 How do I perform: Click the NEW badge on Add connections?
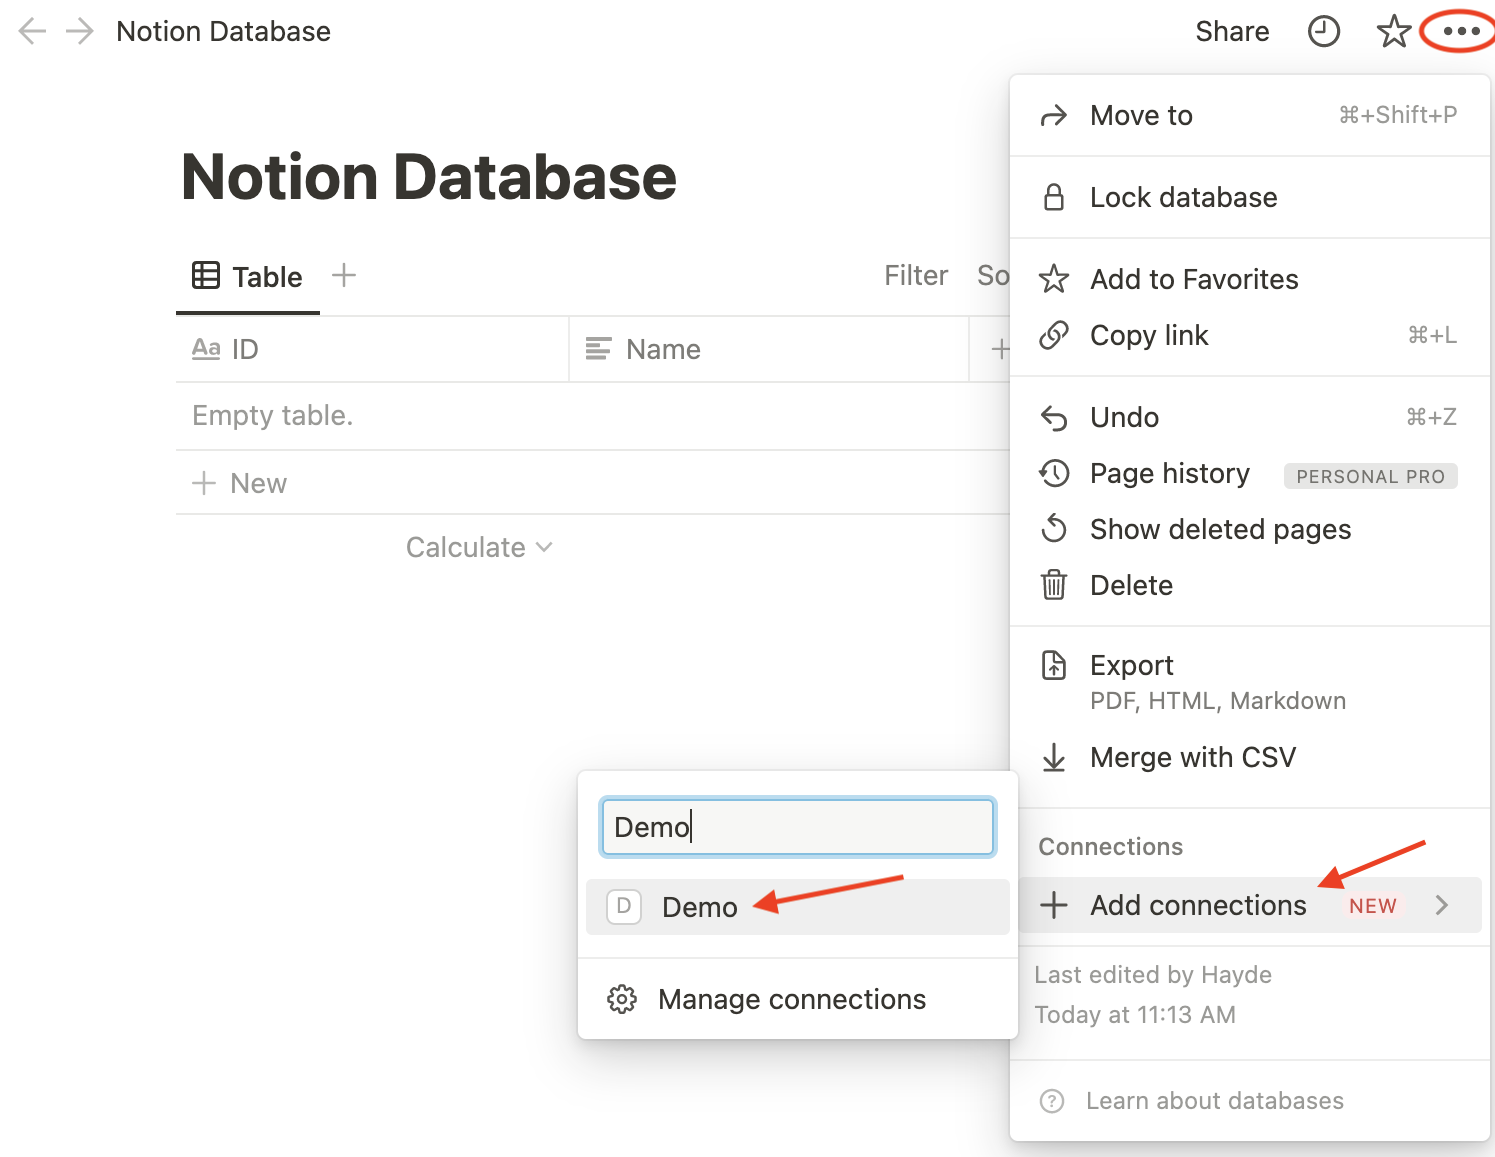coord(1372,906)
